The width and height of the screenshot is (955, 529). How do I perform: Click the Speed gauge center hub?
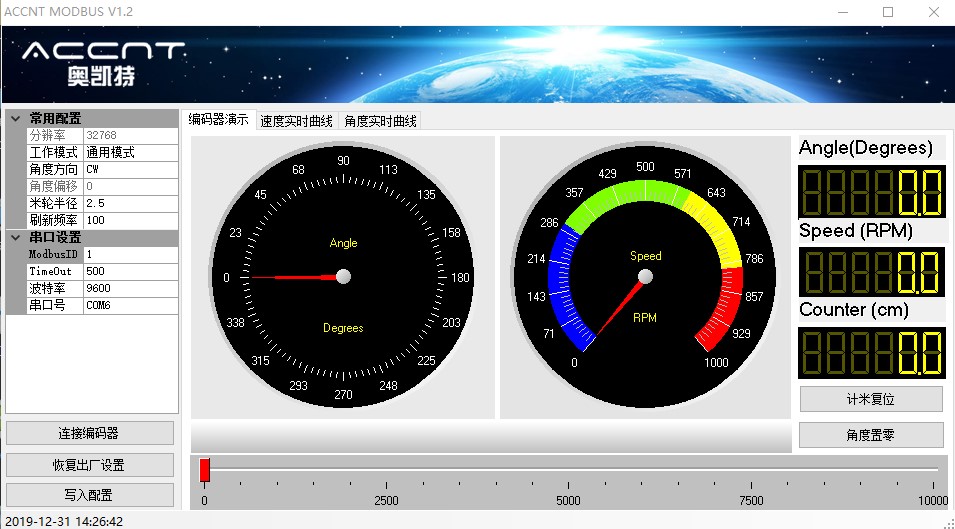point(645,276)
